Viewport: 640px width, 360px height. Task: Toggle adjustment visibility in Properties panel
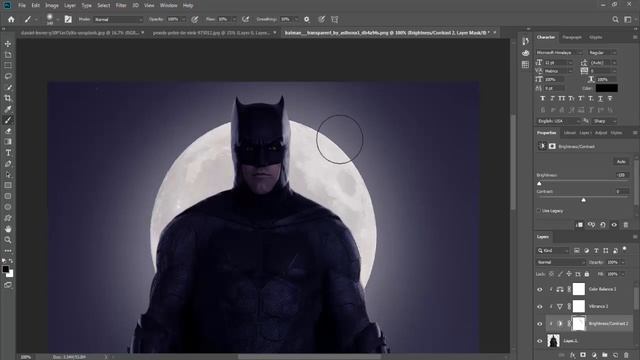coord(614,225)
